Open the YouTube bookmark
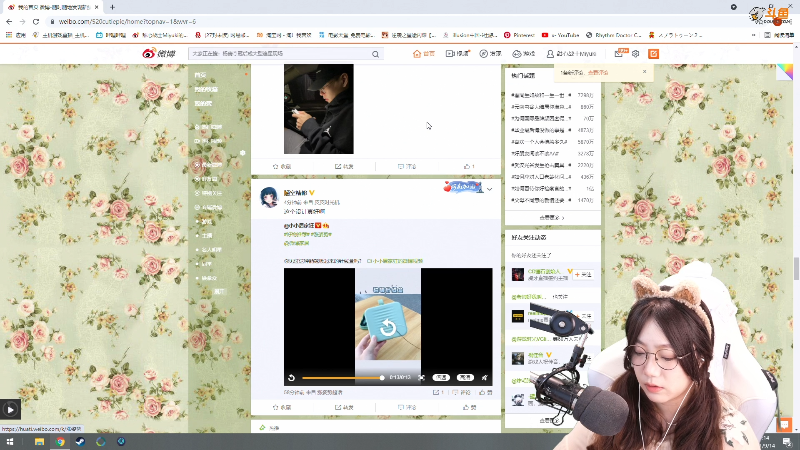Viewport: 800px width, 450px height. 560,35
